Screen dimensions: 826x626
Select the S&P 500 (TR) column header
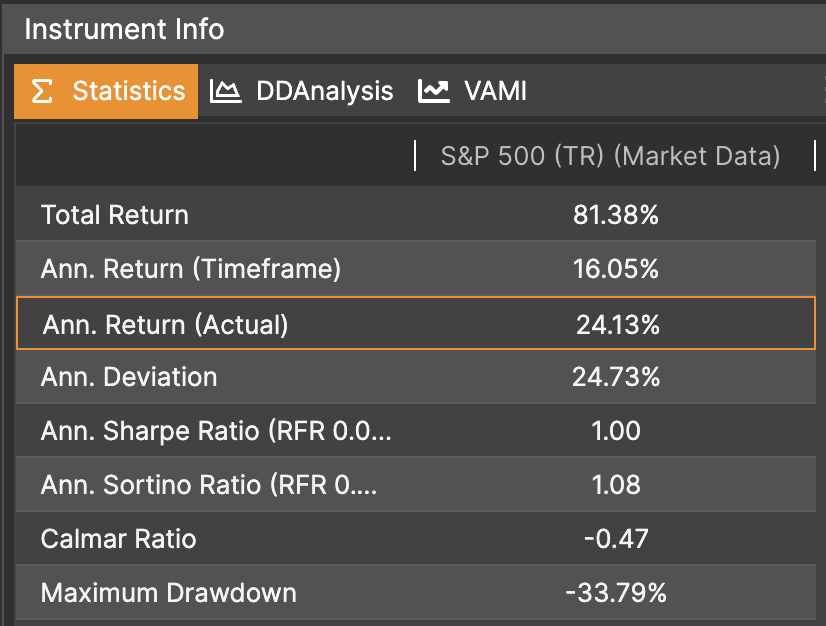(x=610, y=156)
